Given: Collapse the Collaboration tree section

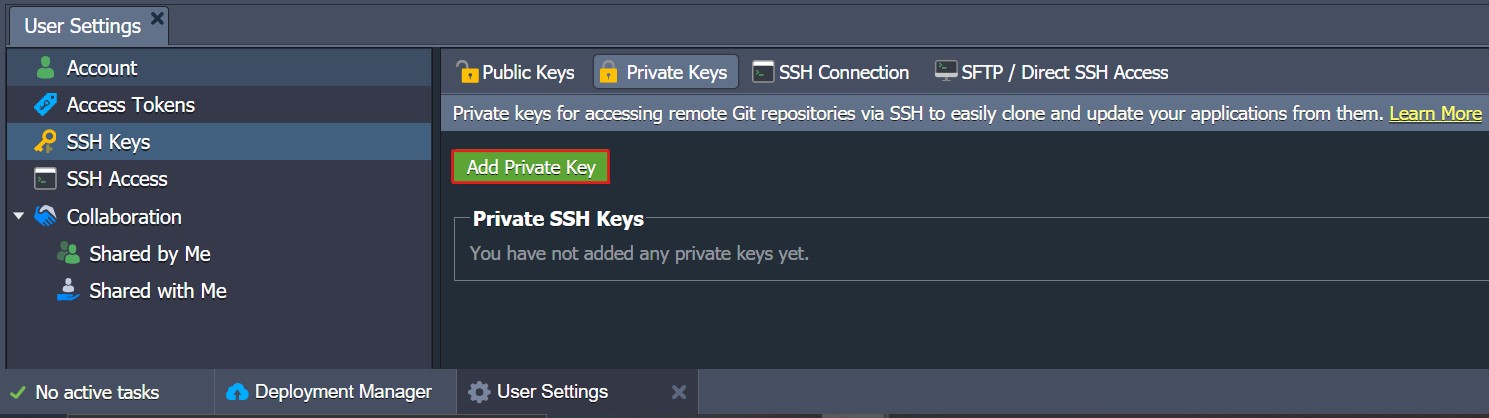Looking at the screenshot, I should [18, 216].
